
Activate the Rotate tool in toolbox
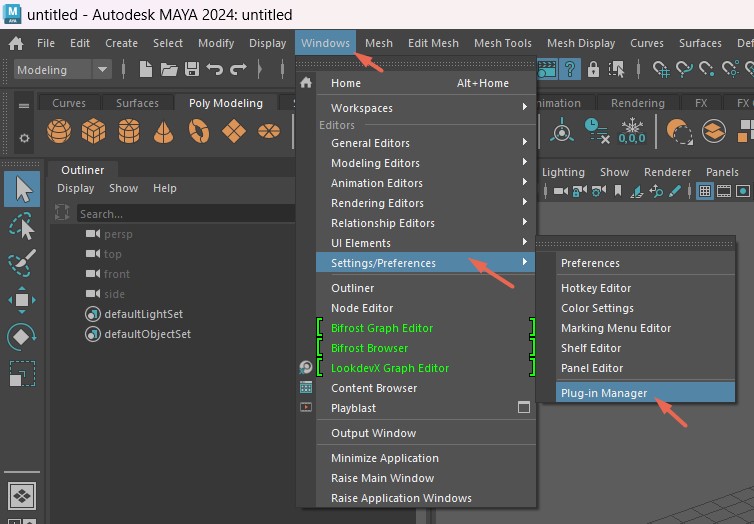22,337
